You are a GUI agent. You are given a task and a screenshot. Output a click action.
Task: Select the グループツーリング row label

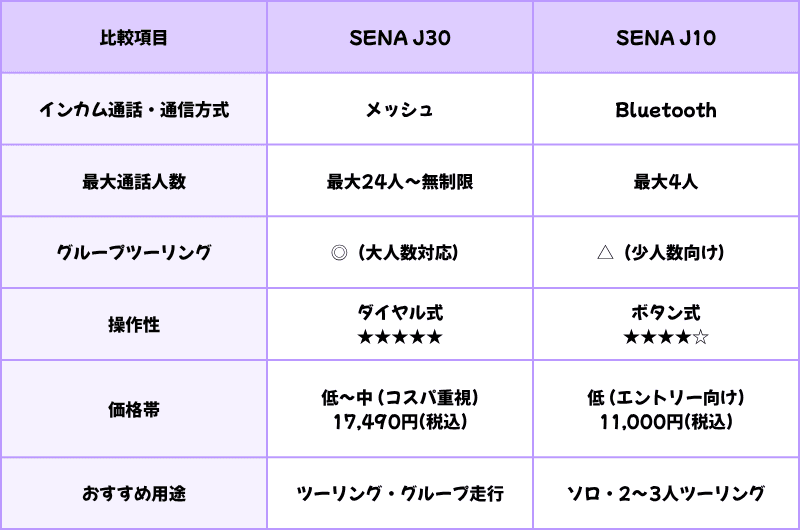click(x=133, y=253)
